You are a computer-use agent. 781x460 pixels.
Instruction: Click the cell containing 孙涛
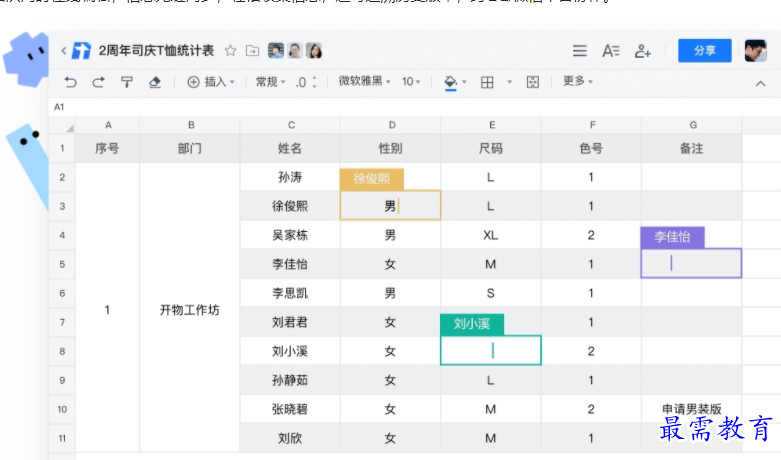click(290, 177)
